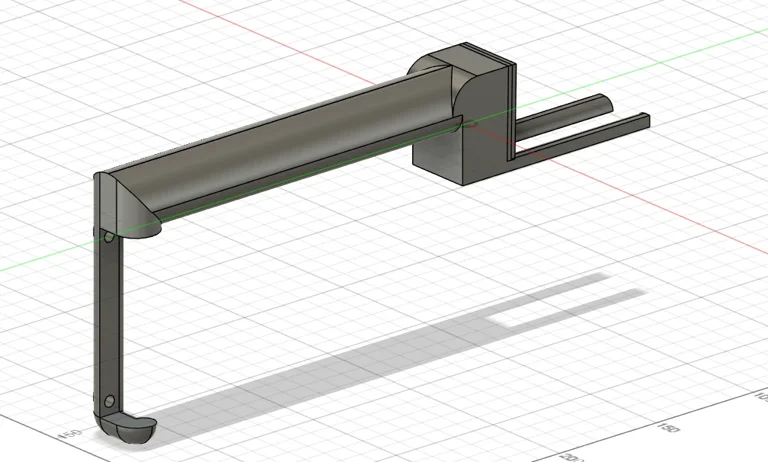Click the 200 grid label at the bottom

[x=570, y=455]
